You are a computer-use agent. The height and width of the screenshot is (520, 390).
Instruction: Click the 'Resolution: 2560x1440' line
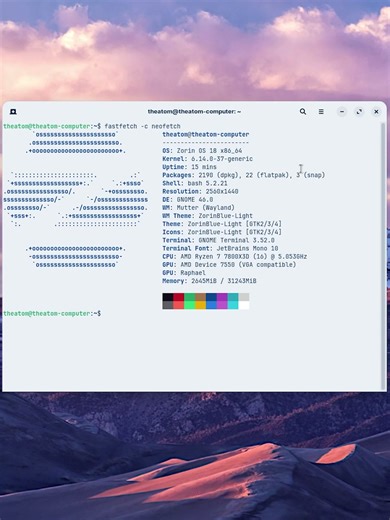pyautogui.click(x=200, y=191)
